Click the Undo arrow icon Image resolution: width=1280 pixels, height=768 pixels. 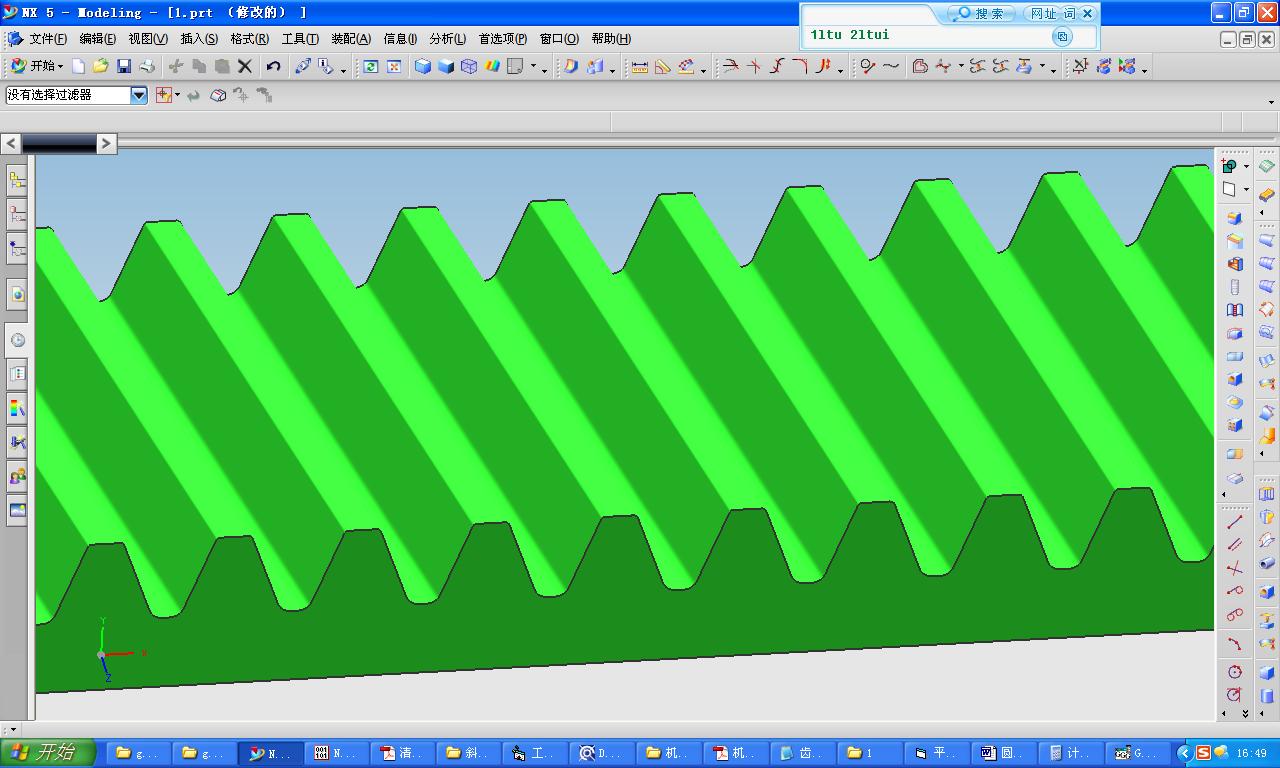click(x=273, y=67)
